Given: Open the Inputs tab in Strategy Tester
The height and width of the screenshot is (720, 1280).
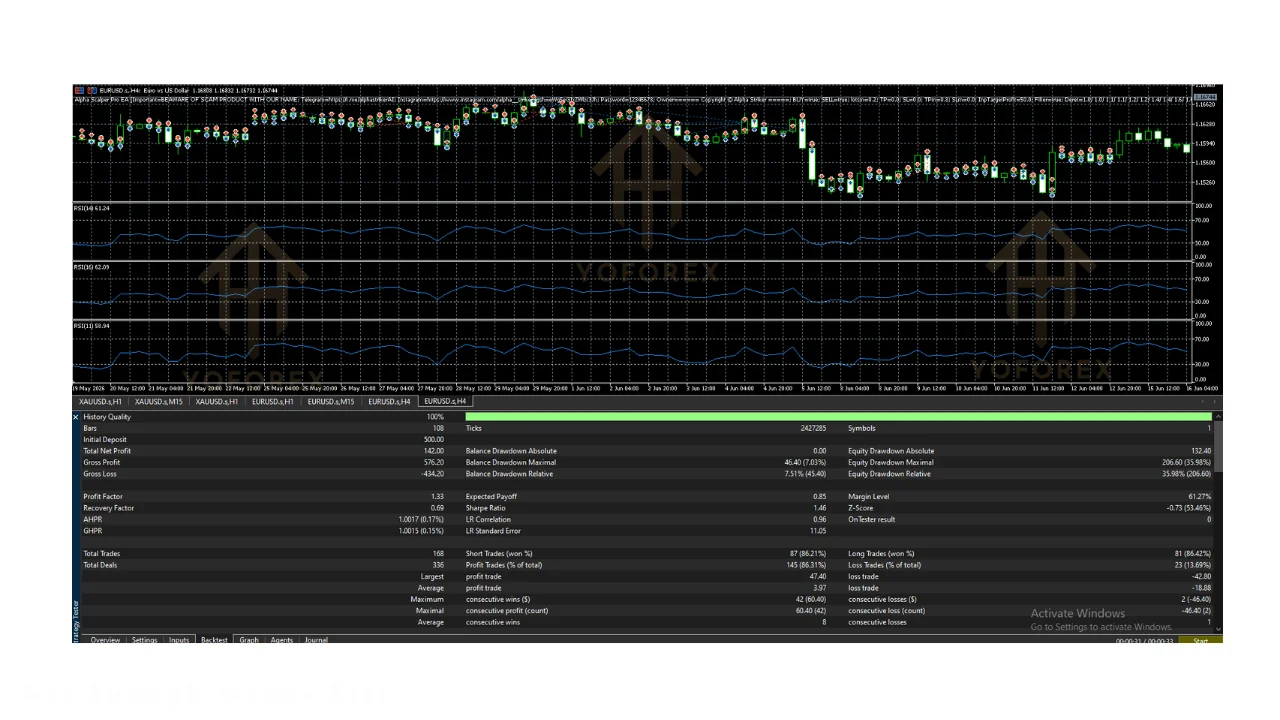Looking at the screenshot, I should (x=179, y=640).
